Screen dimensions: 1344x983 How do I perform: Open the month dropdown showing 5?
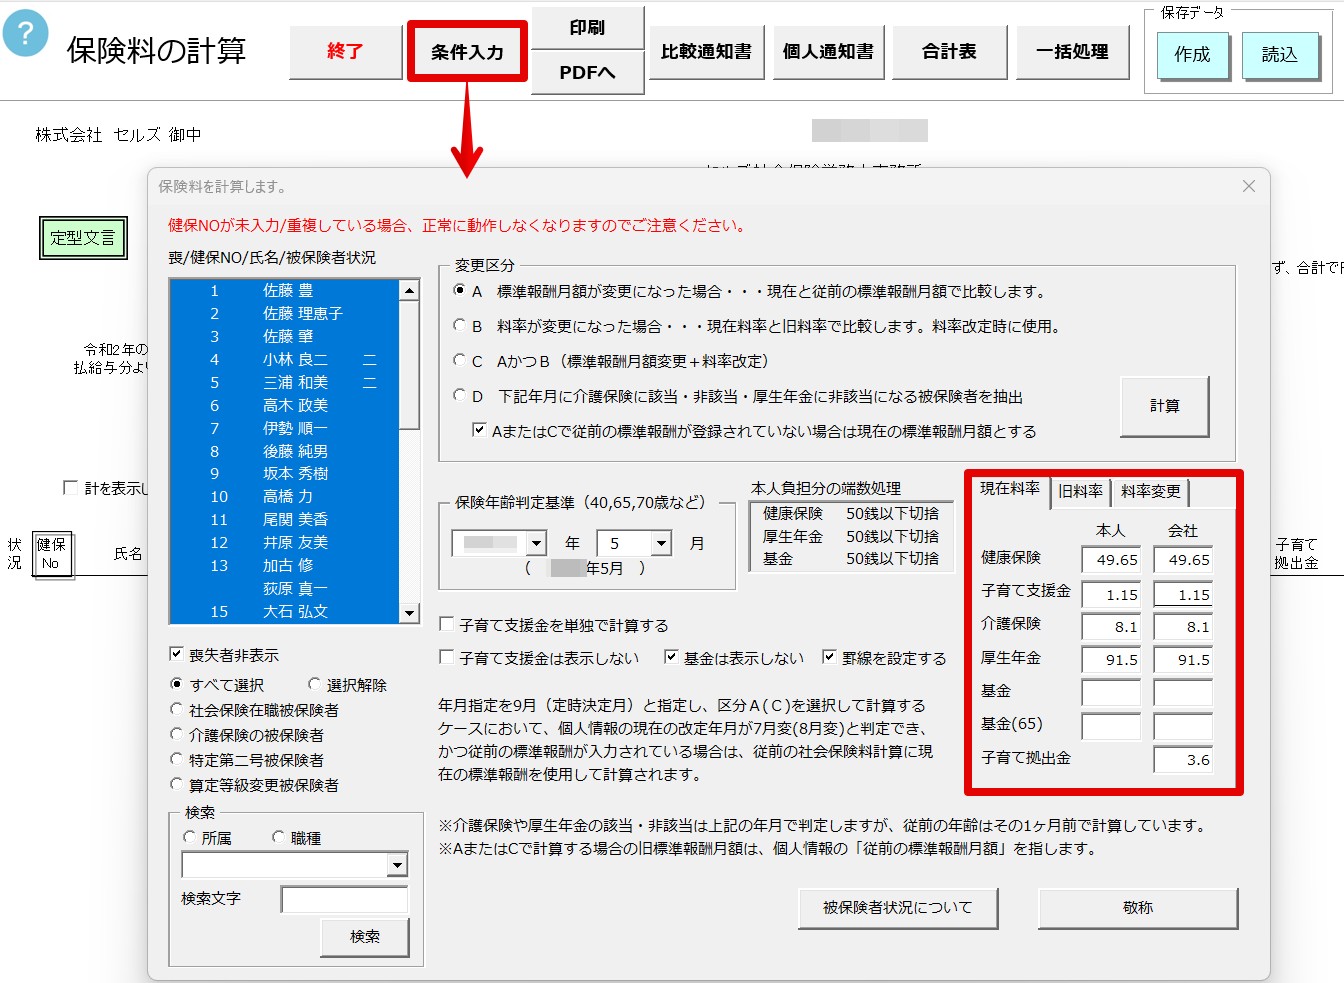661,543
